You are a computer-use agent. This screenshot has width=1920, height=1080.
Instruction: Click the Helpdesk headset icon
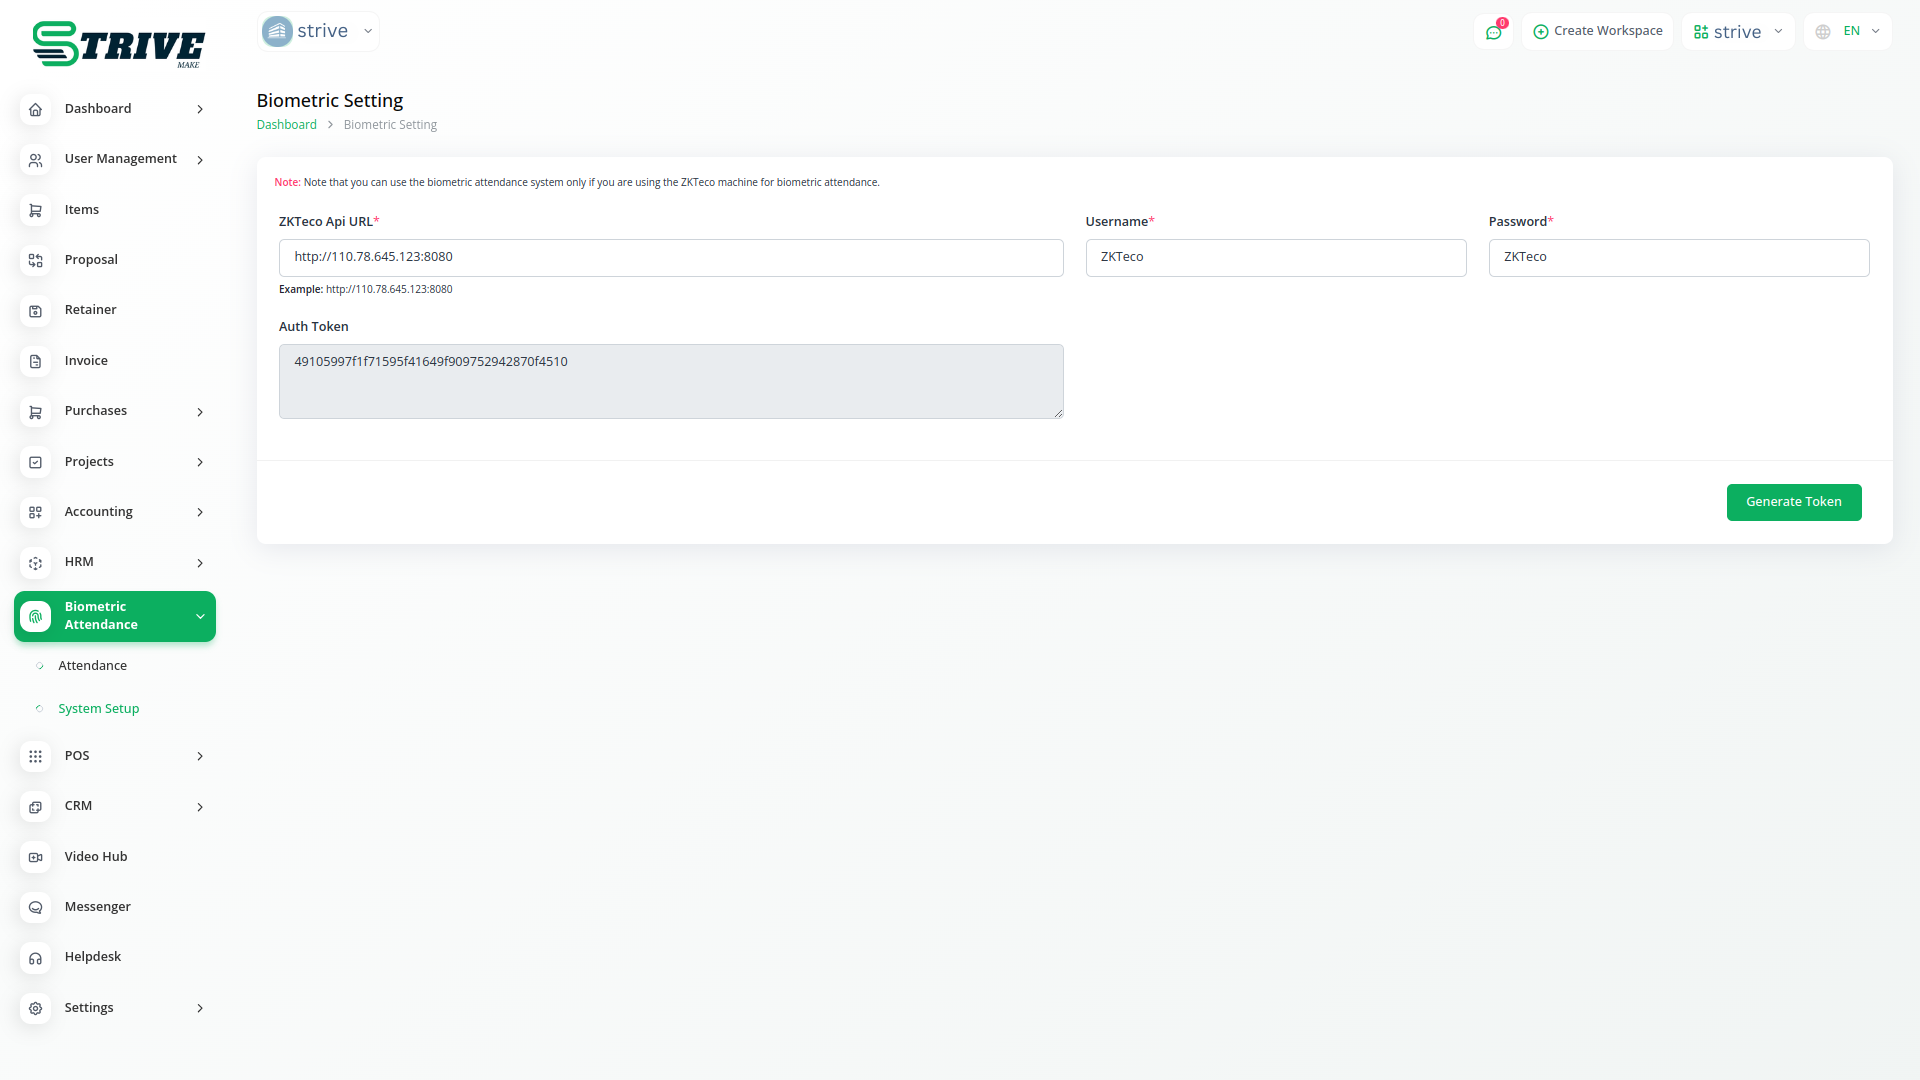click(35, 958)
